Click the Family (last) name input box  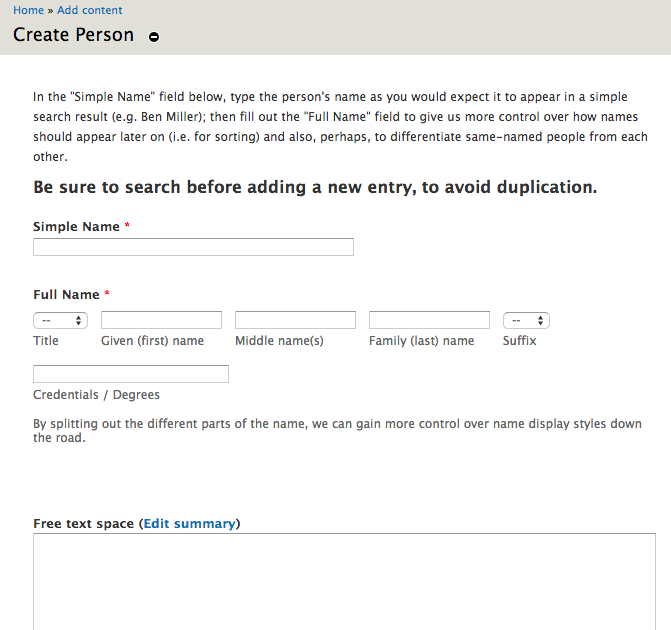[429, 320]
